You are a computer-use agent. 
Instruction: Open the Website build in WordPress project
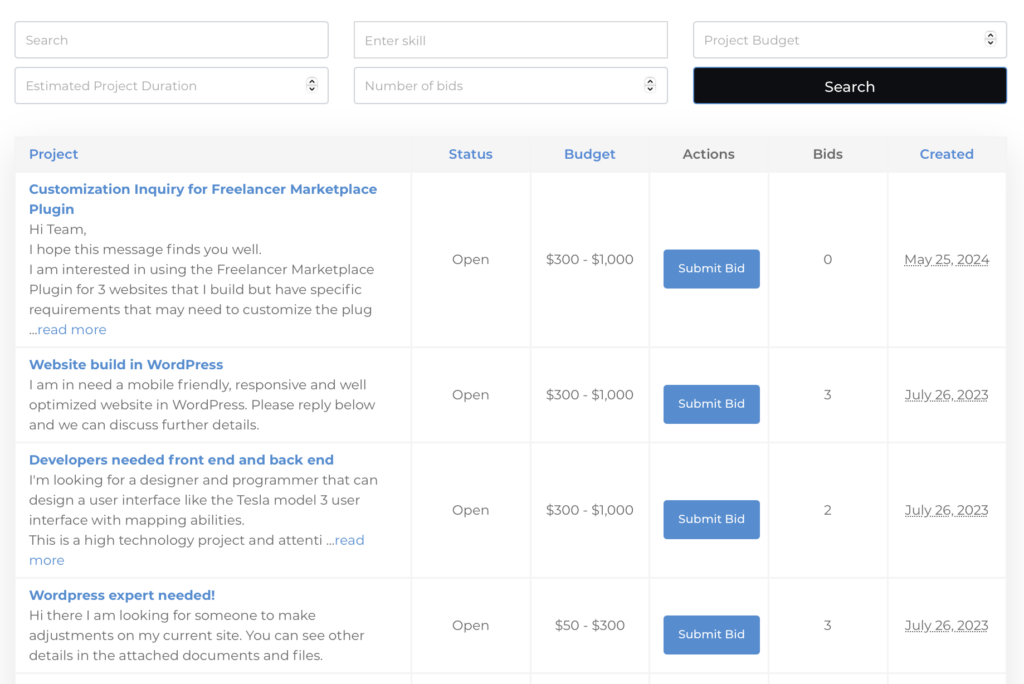pyautogui.click(x=126, y=365)
